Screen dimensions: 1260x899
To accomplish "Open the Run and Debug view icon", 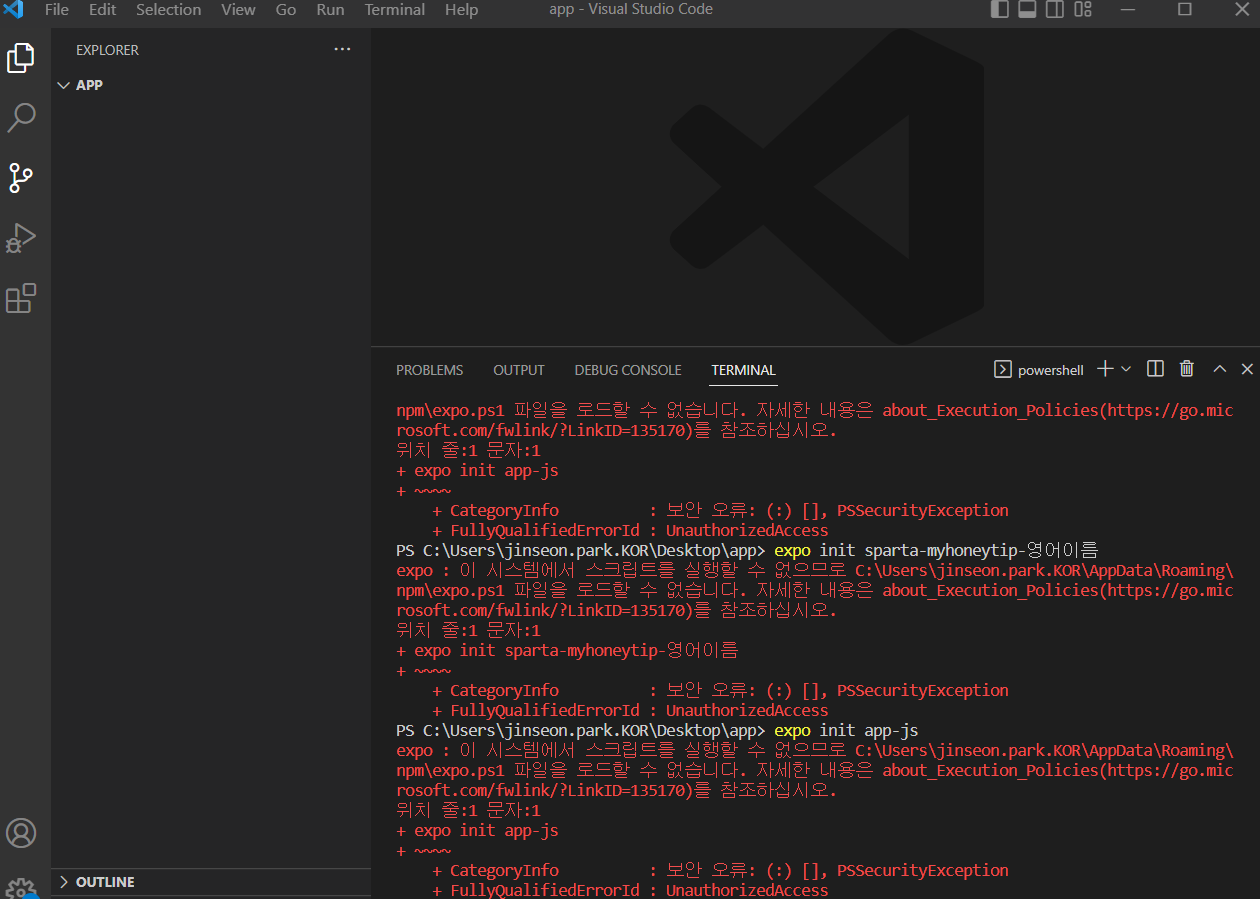I will click(x=21, y=238).
